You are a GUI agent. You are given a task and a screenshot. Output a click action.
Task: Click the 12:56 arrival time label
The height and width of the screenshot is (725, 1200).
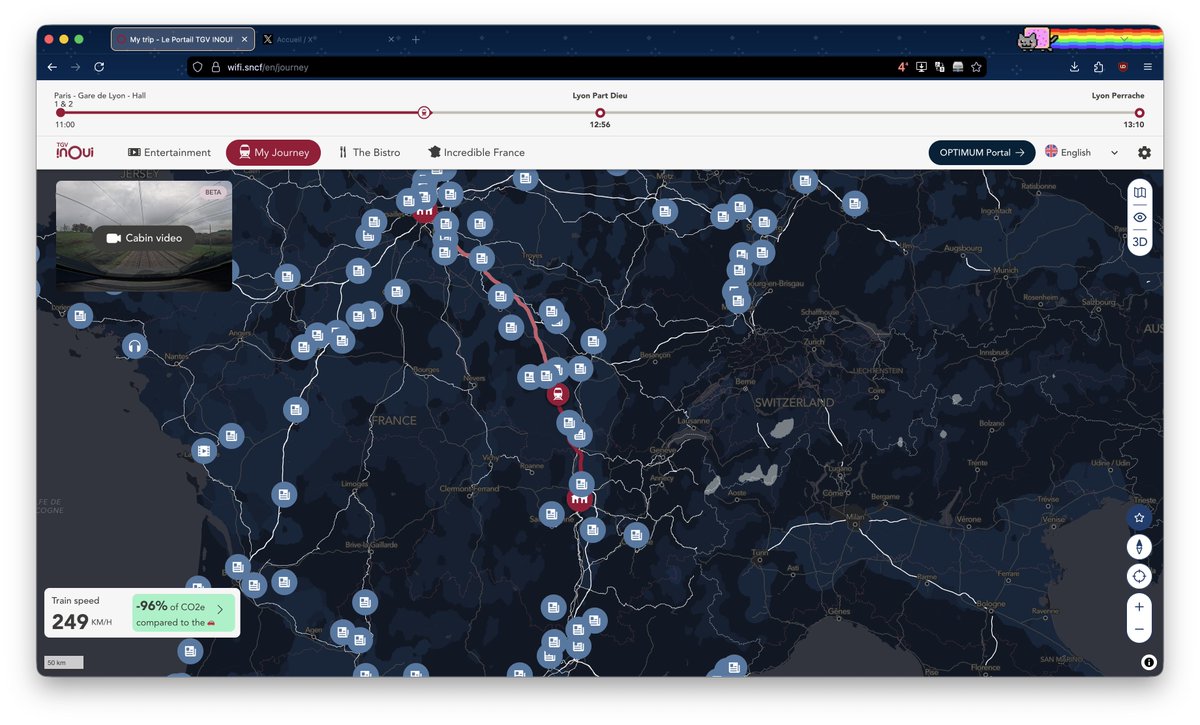coord(600,125)
